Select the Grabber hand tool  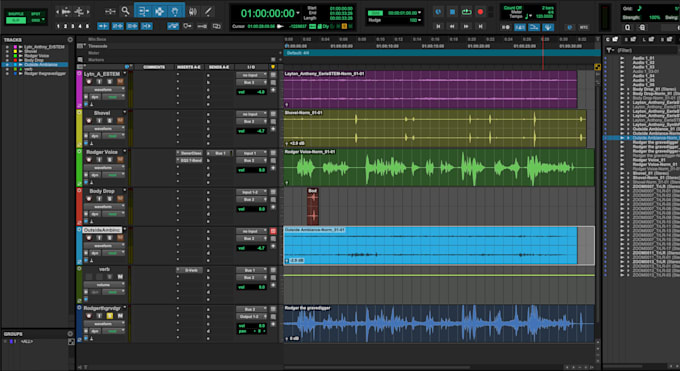(175, 11)
